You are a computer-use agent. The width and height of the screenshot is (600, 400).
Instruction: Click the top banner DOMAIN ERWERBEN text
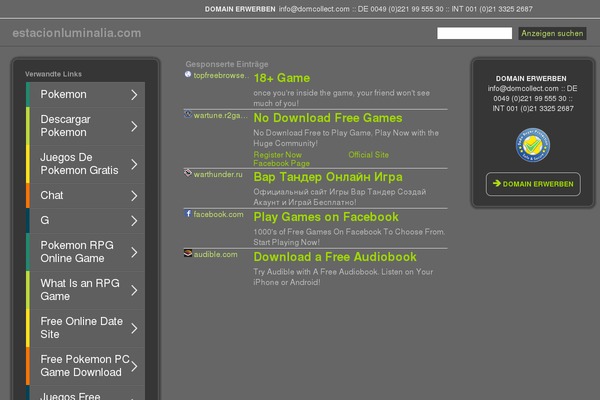[240, 9]
